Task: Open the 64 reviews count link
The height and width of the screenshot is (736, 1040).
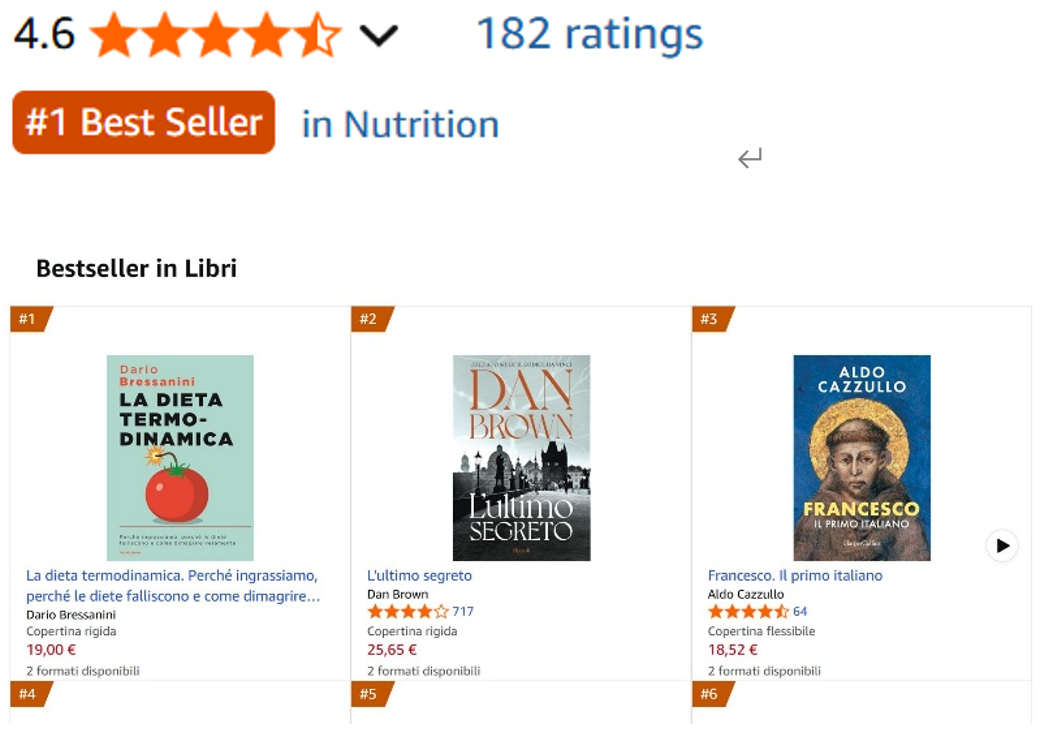Action: [800, 612]
